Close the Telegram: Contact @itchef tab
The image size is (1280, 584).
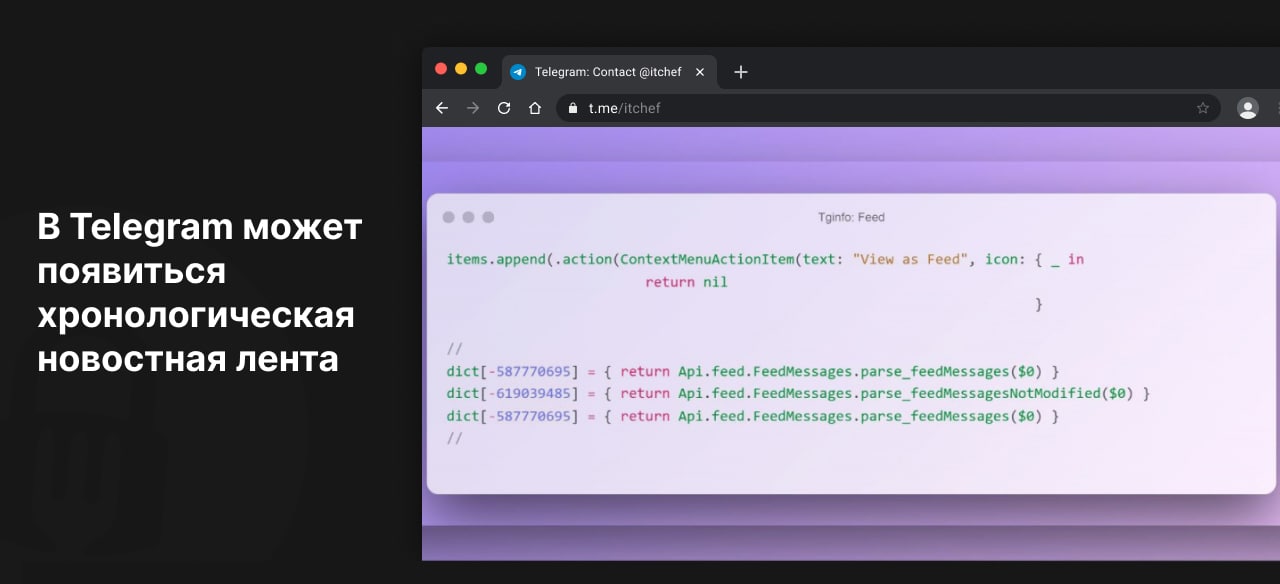click(x=700, y=72)
